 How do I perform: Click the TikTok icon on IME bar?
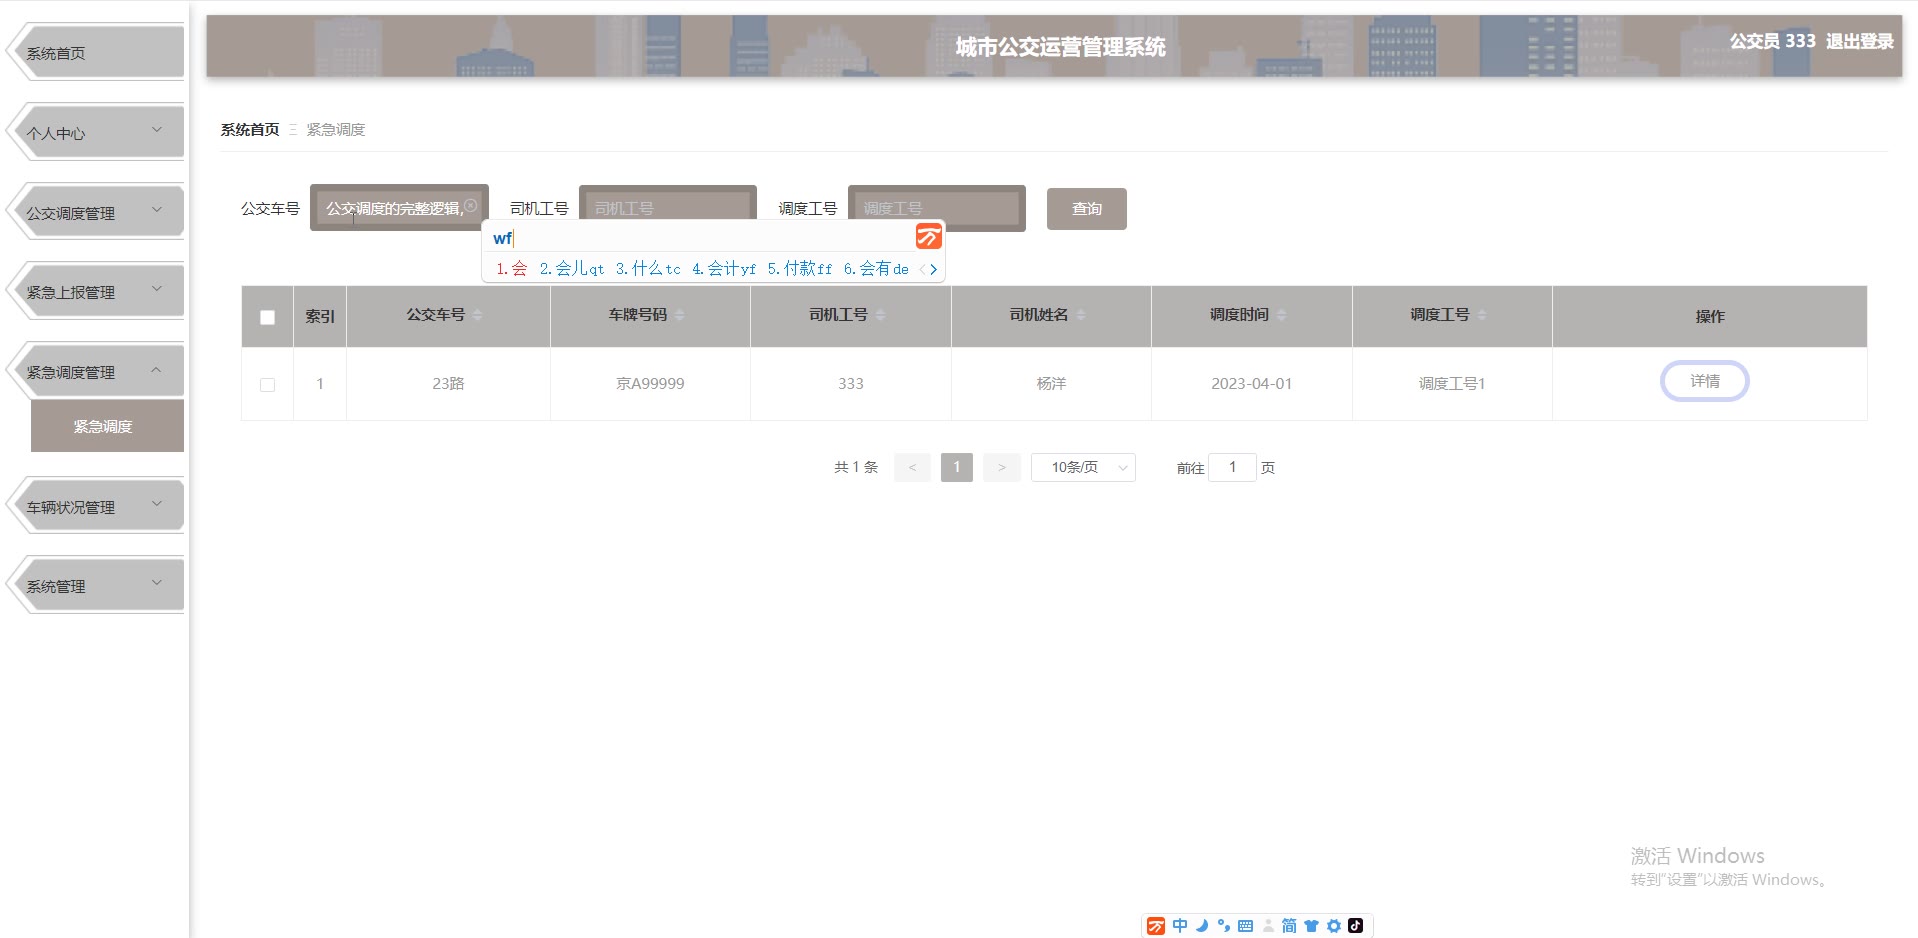coord(1355,926)
